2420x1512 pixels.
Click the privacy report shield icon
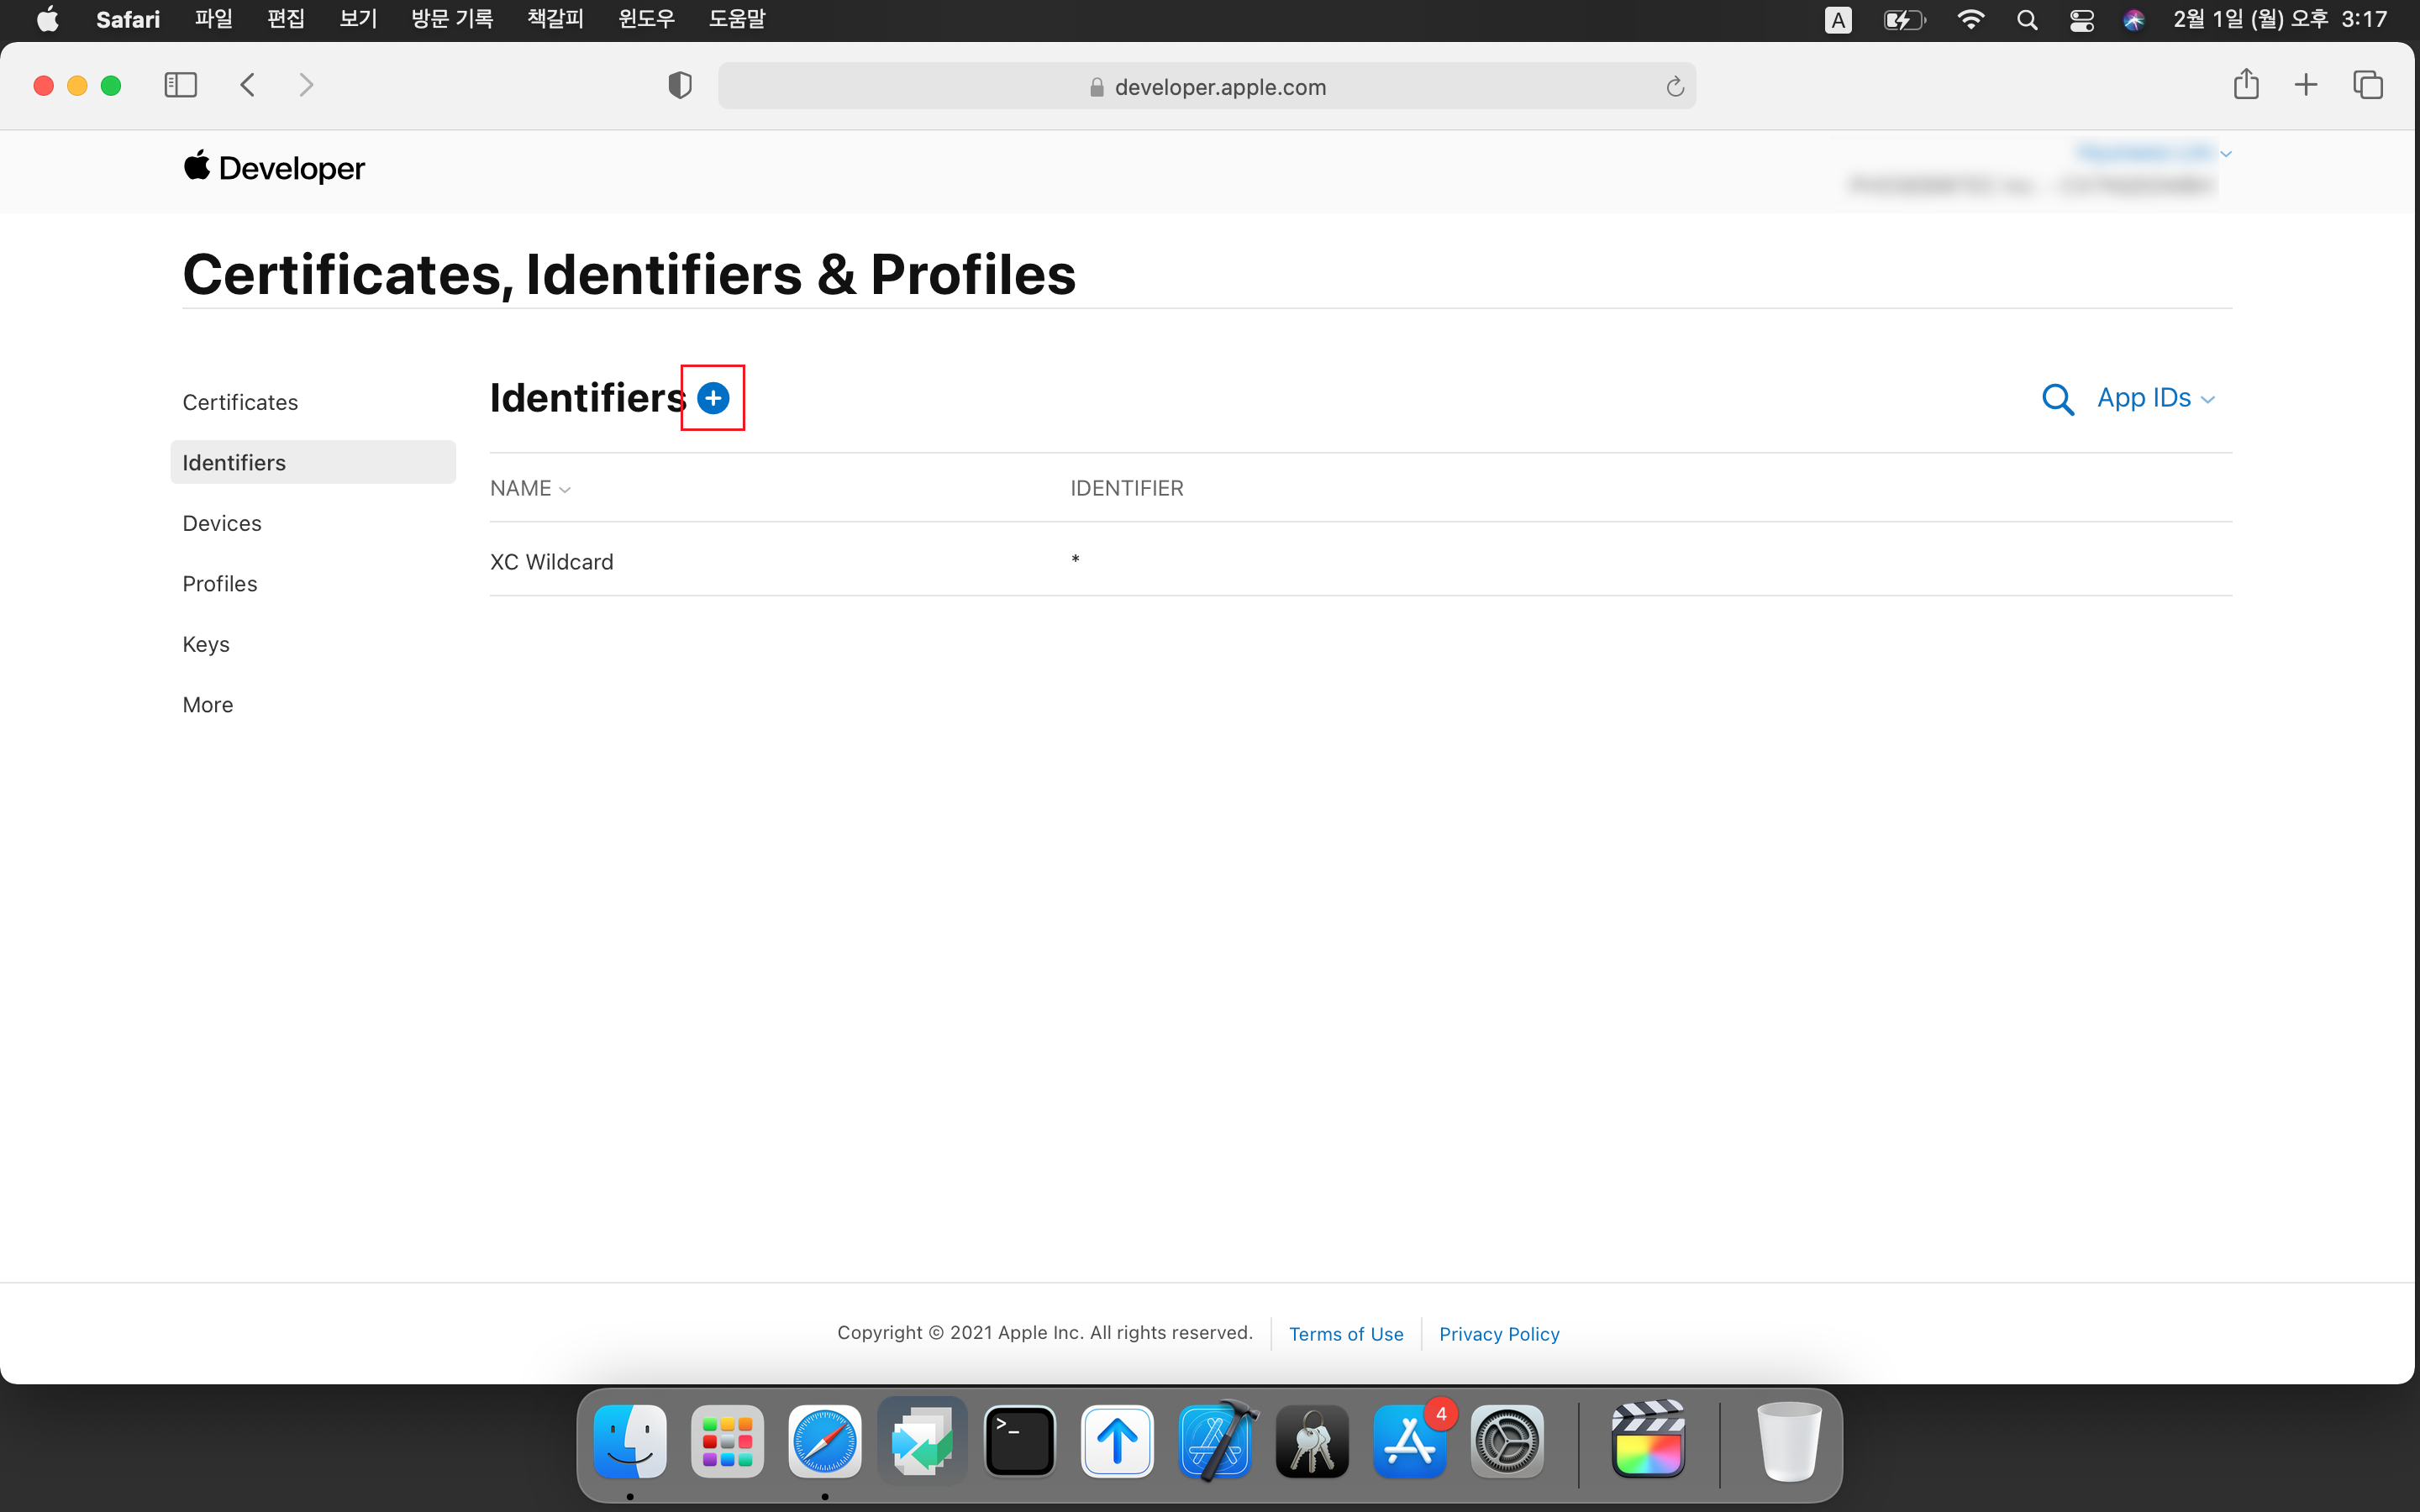[x=680, y=86]
